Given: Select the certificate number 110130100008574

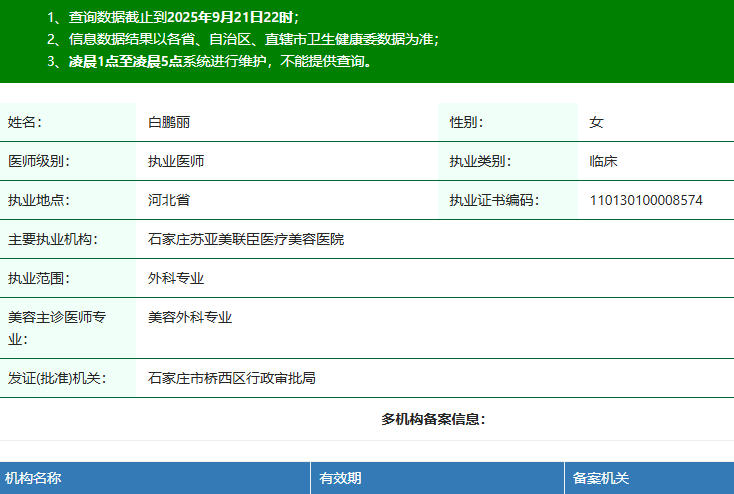Looking at the screenshot, I should 646,200.
